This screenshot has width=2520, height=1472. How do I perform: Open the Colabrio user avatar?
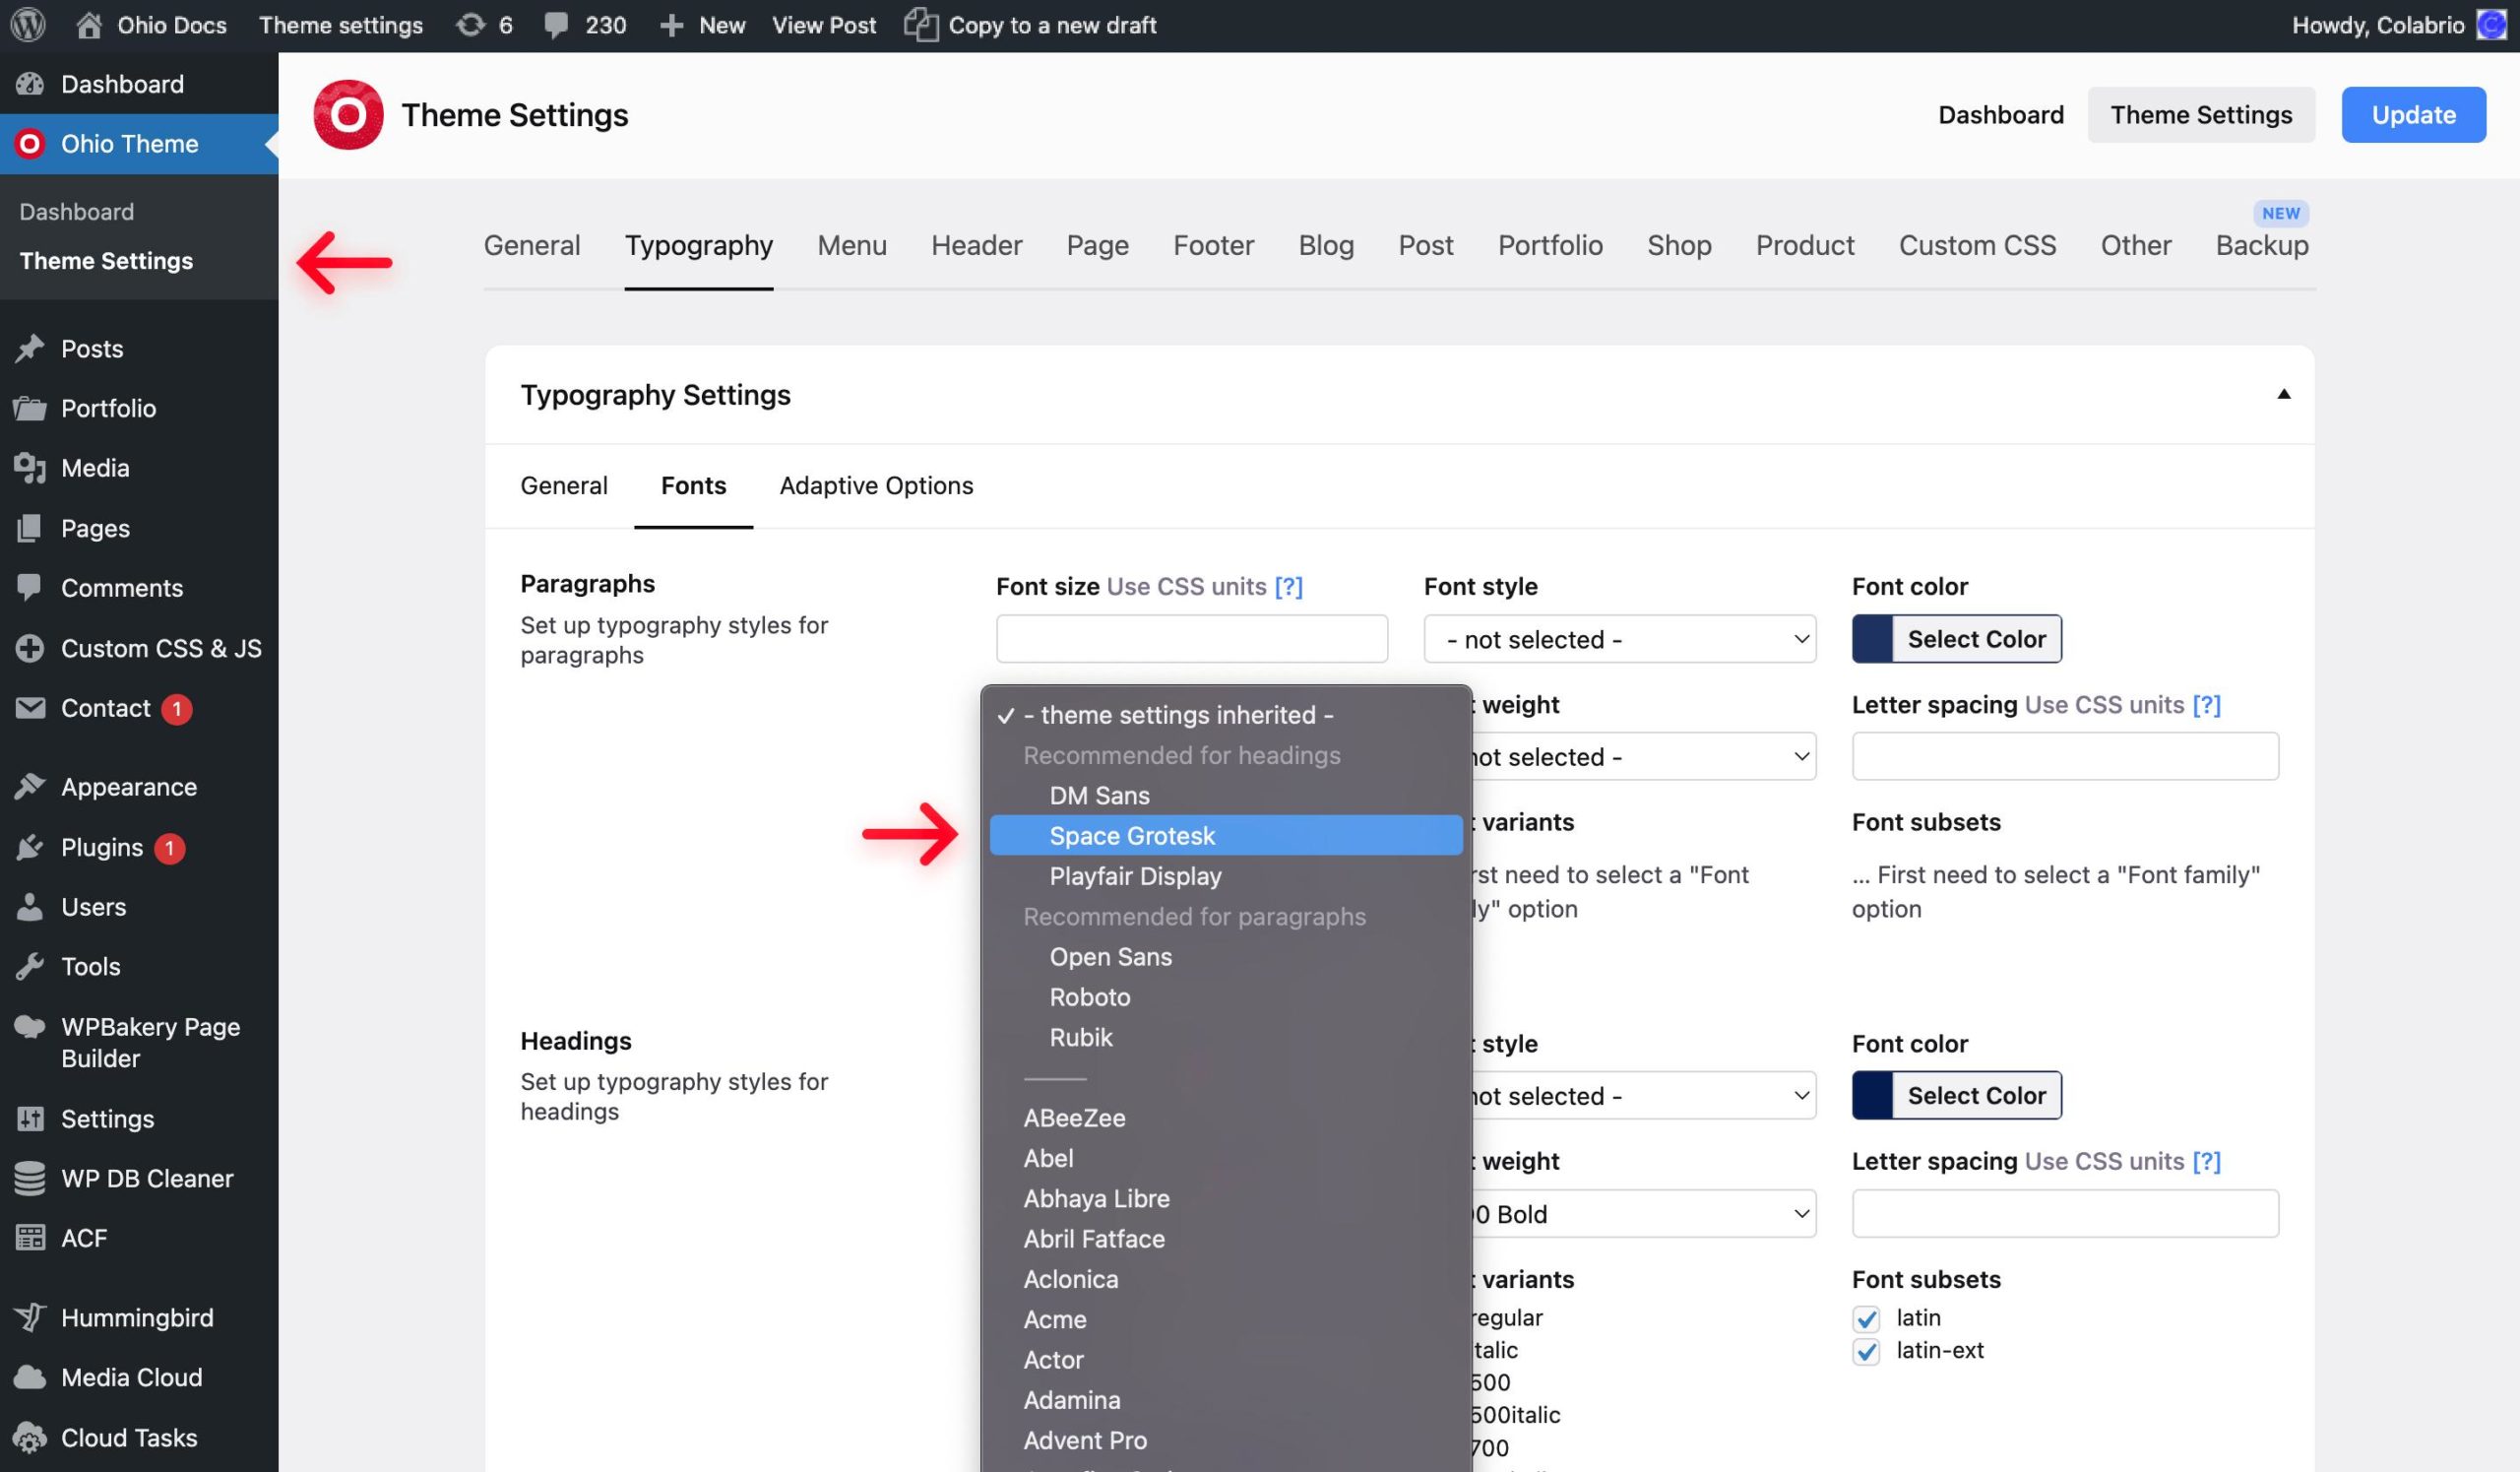click(x=2489, y=25)
